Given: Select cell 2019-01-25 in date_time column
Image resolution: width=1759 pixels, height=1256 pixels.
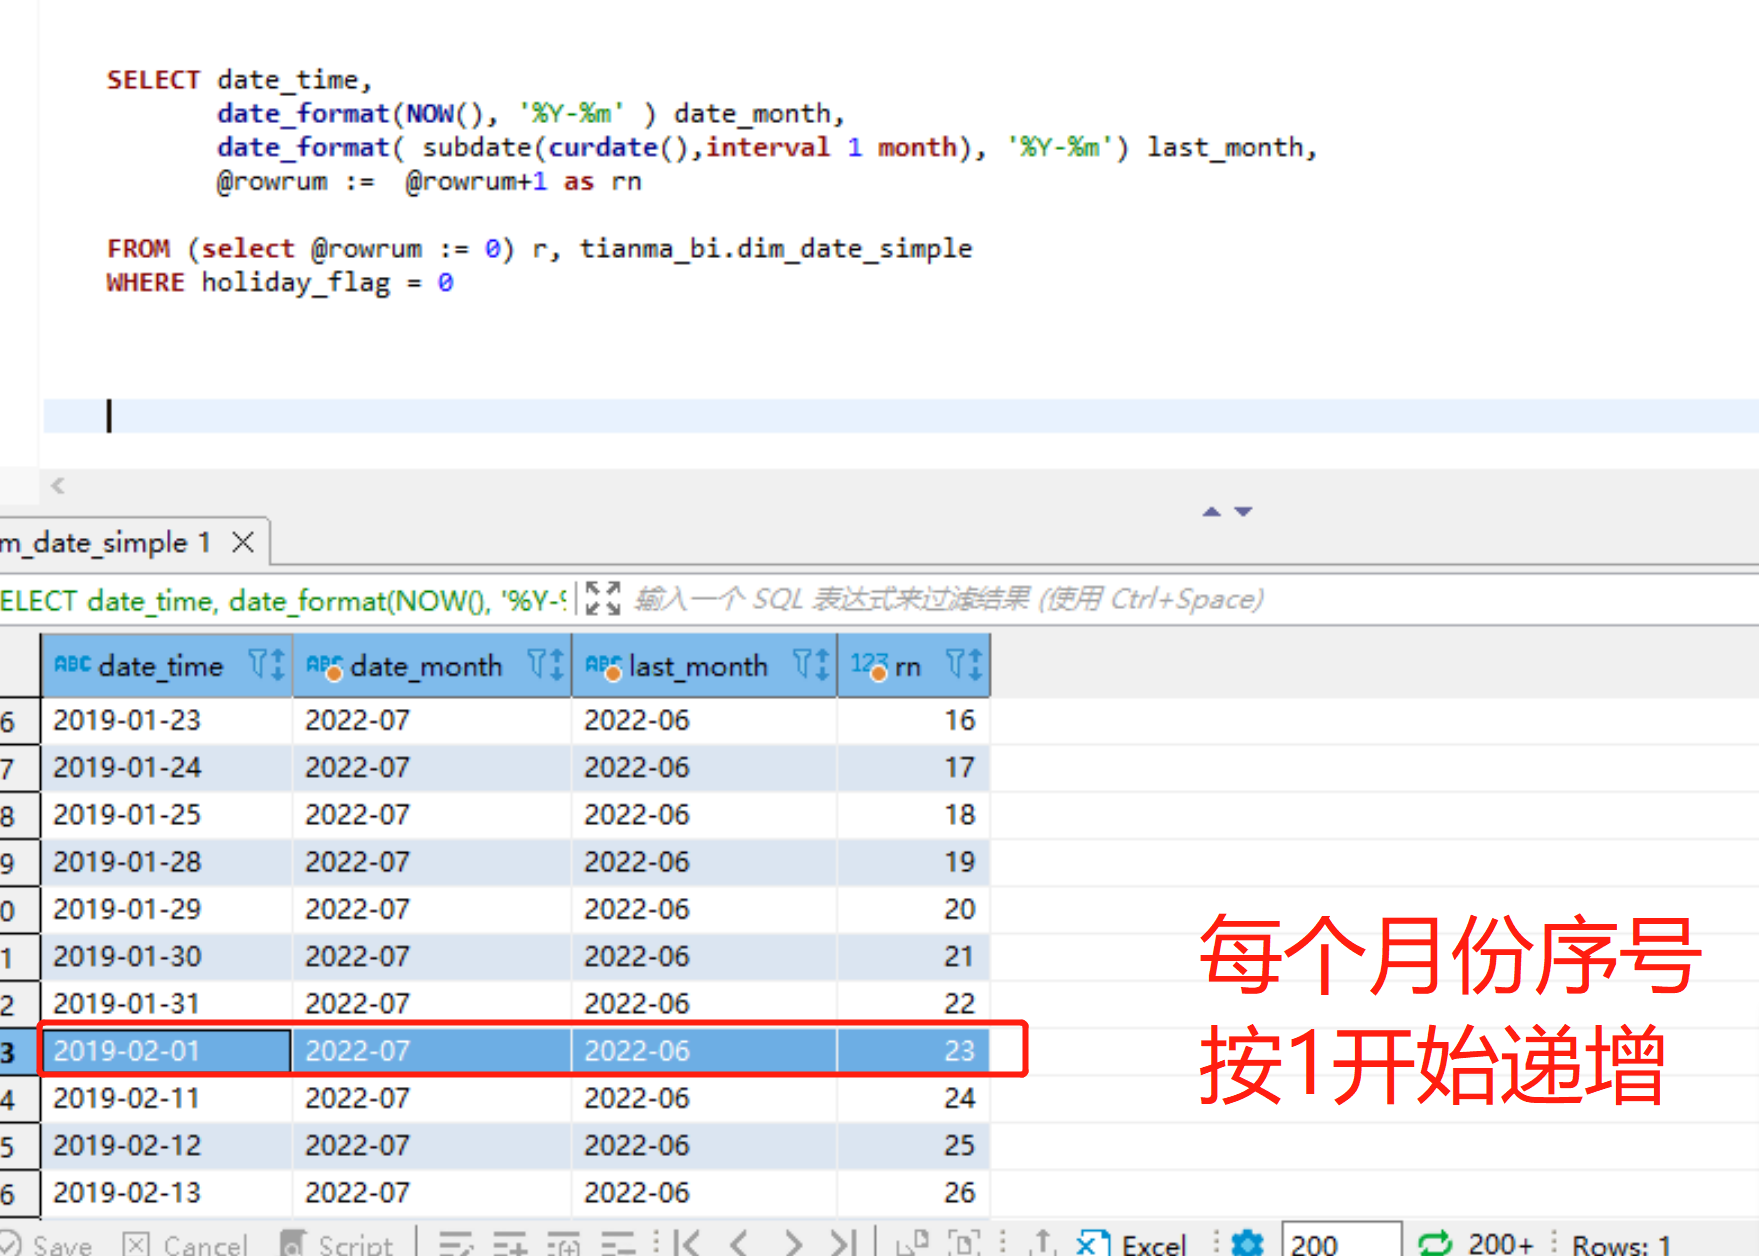Looking at the screenshot, I should coord(166,814).
